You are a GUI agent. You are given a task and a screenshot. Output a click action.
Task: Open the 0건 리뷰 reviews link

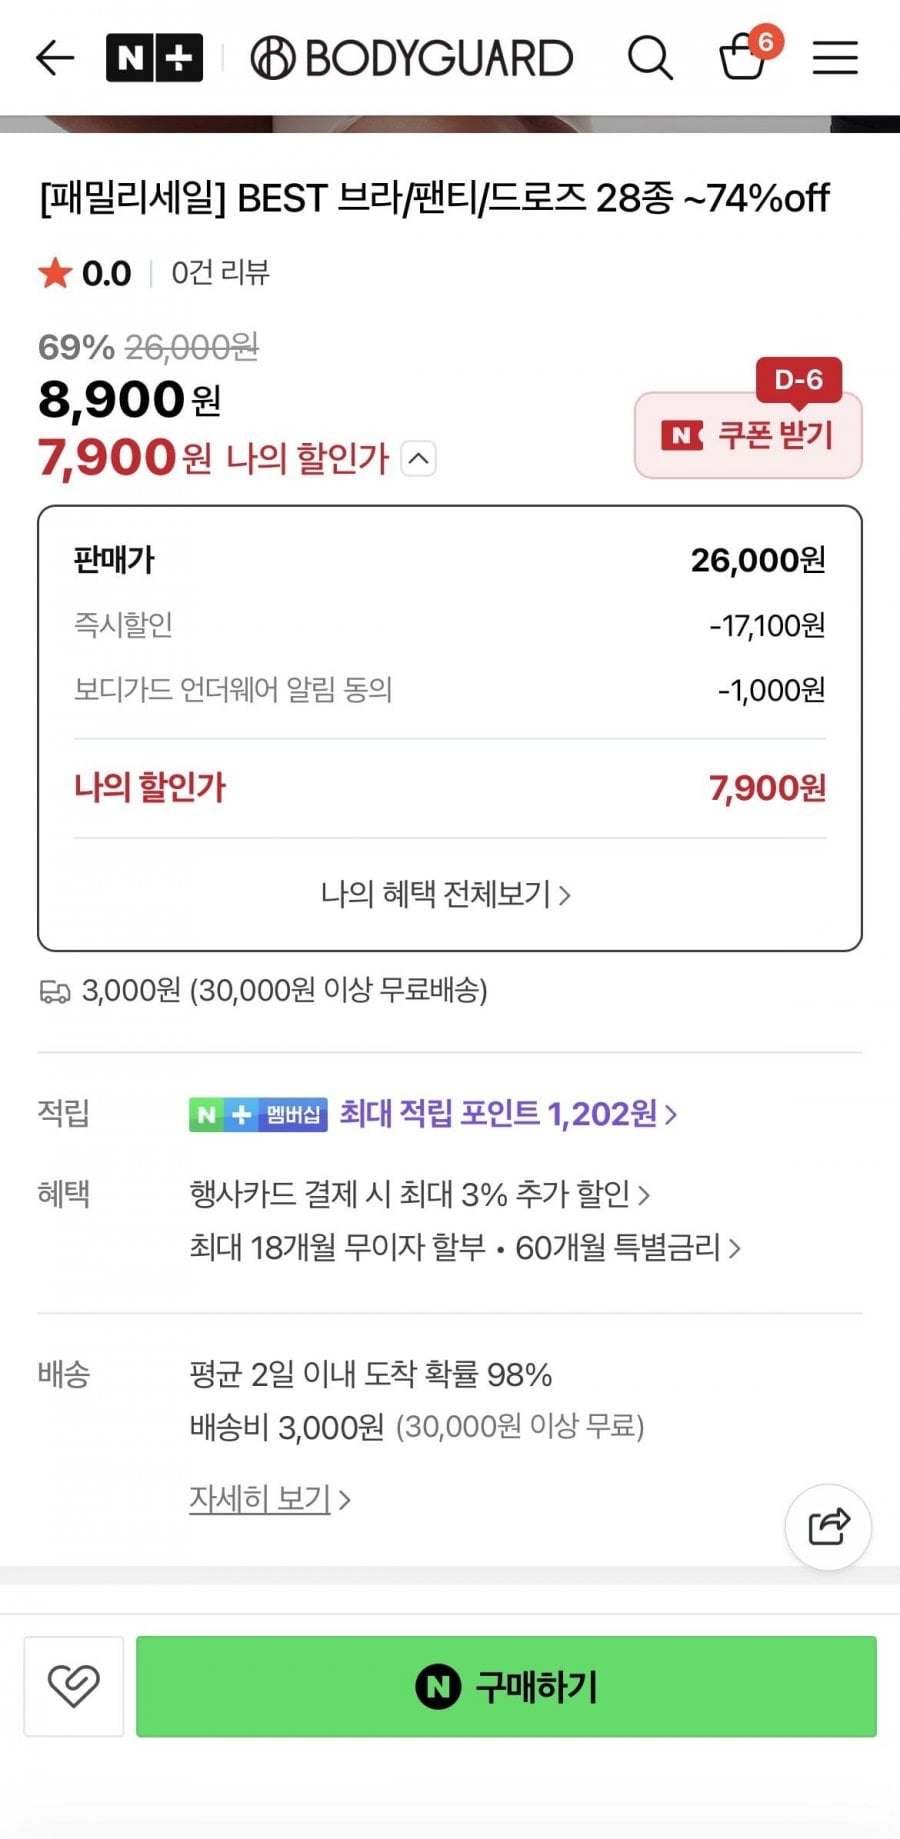[220, 273]
